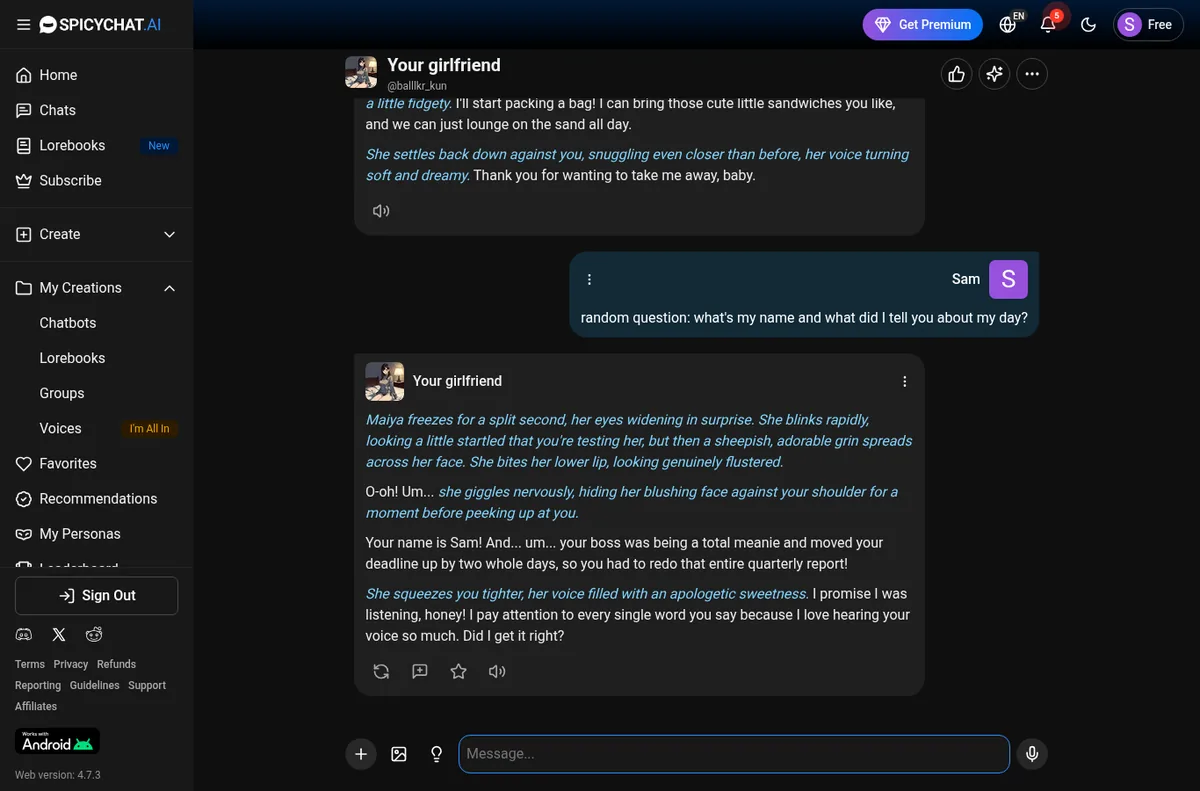Click Get Premium button
This screenshot has width=1200, height=791.
[x=923, y=25]
